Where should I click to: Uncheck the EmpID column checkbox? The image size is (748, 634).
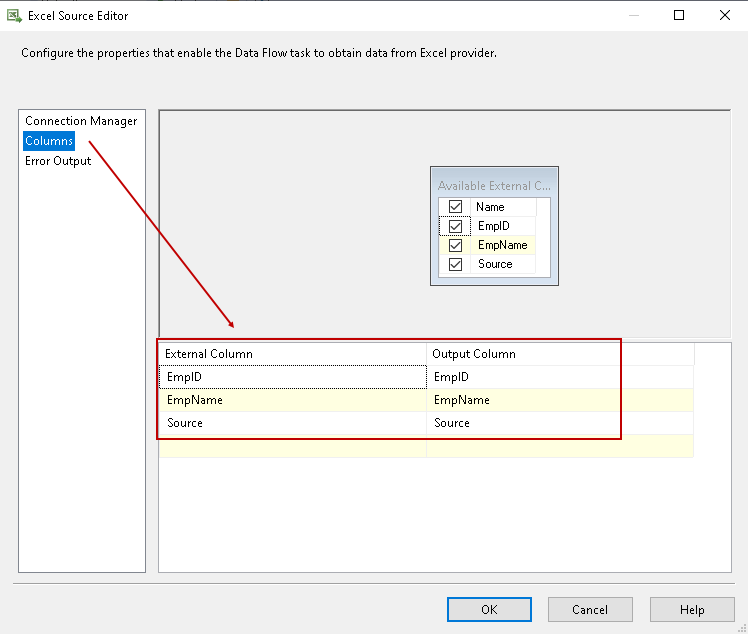click(x=456, y=226)
